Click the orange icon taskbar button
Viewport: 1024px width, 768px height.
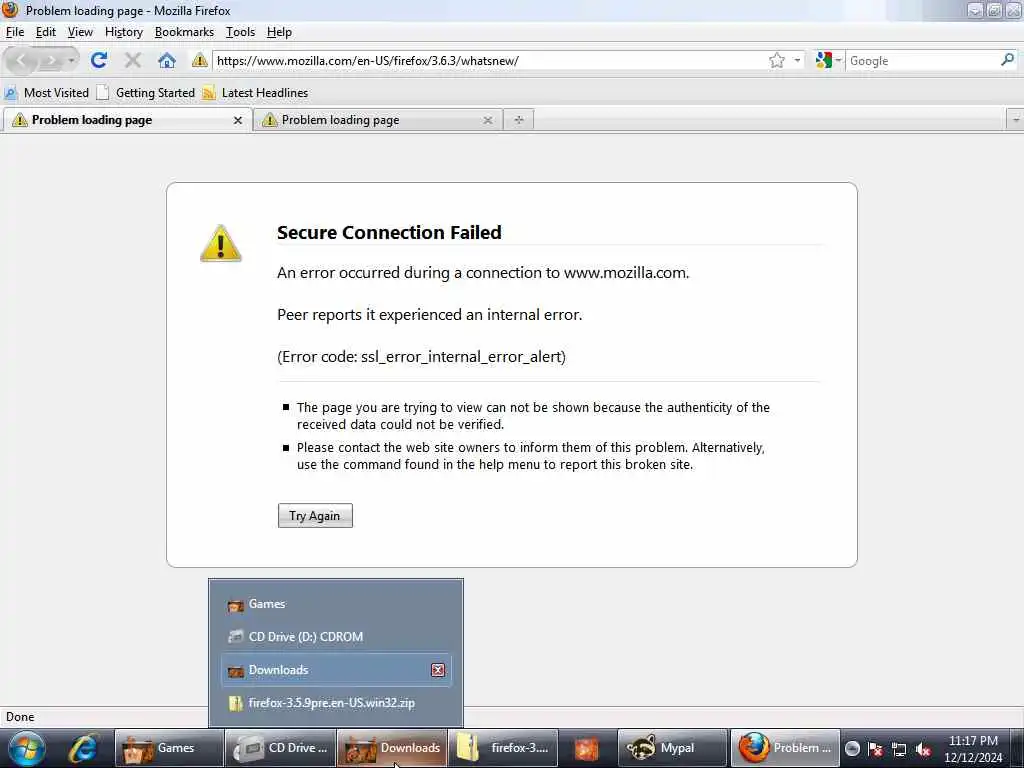(586, 748)
